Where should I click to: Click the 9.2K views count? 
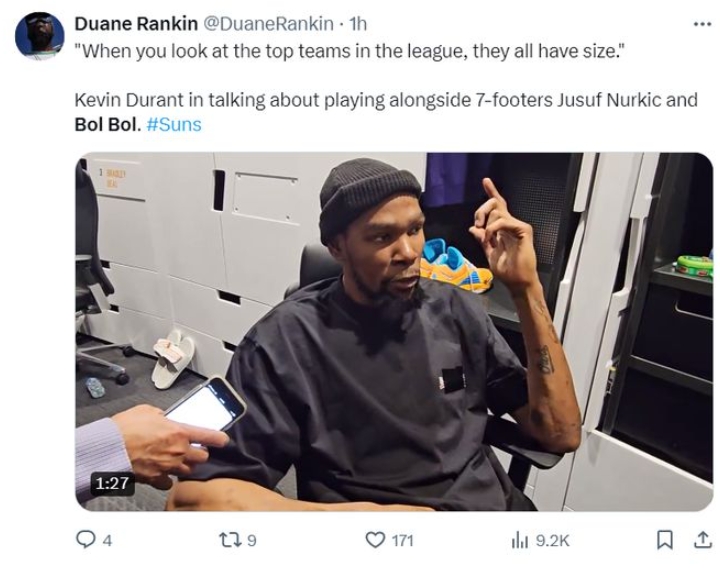coord(552,541)
